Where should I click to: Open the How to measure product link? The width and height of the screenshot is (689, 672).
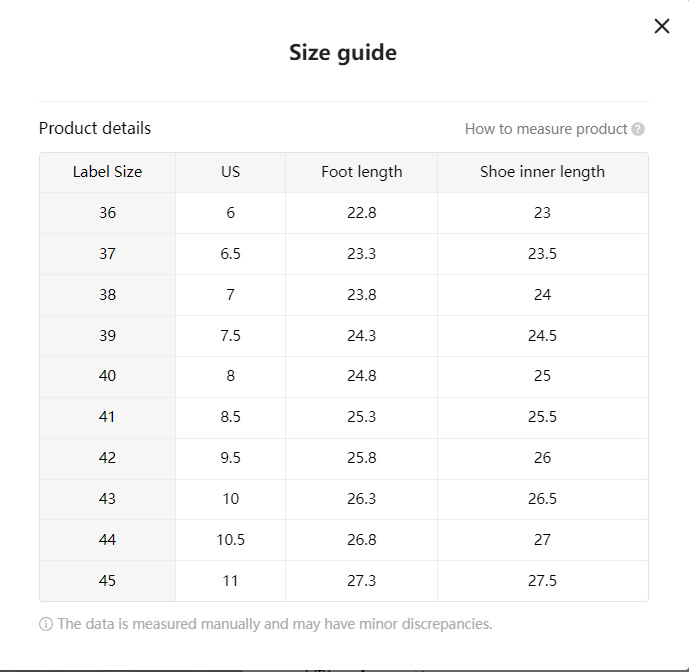pos(546,129)
